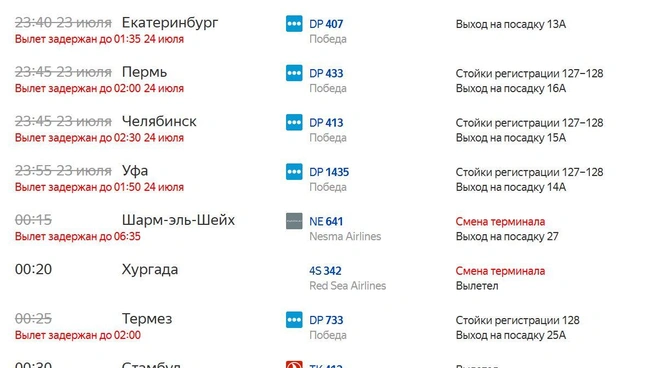Open flight DP 1435 to Ufa
656x368 pixels.
329,172
